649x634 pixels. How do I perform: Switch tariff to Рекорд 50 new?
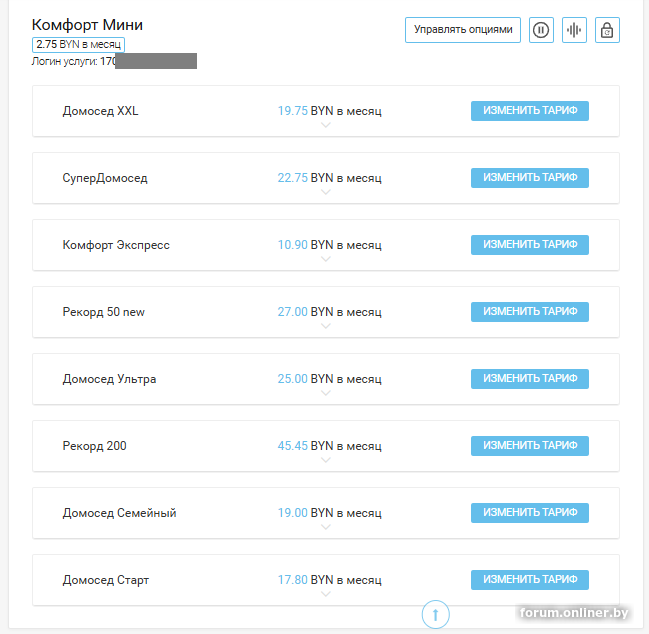530,312
